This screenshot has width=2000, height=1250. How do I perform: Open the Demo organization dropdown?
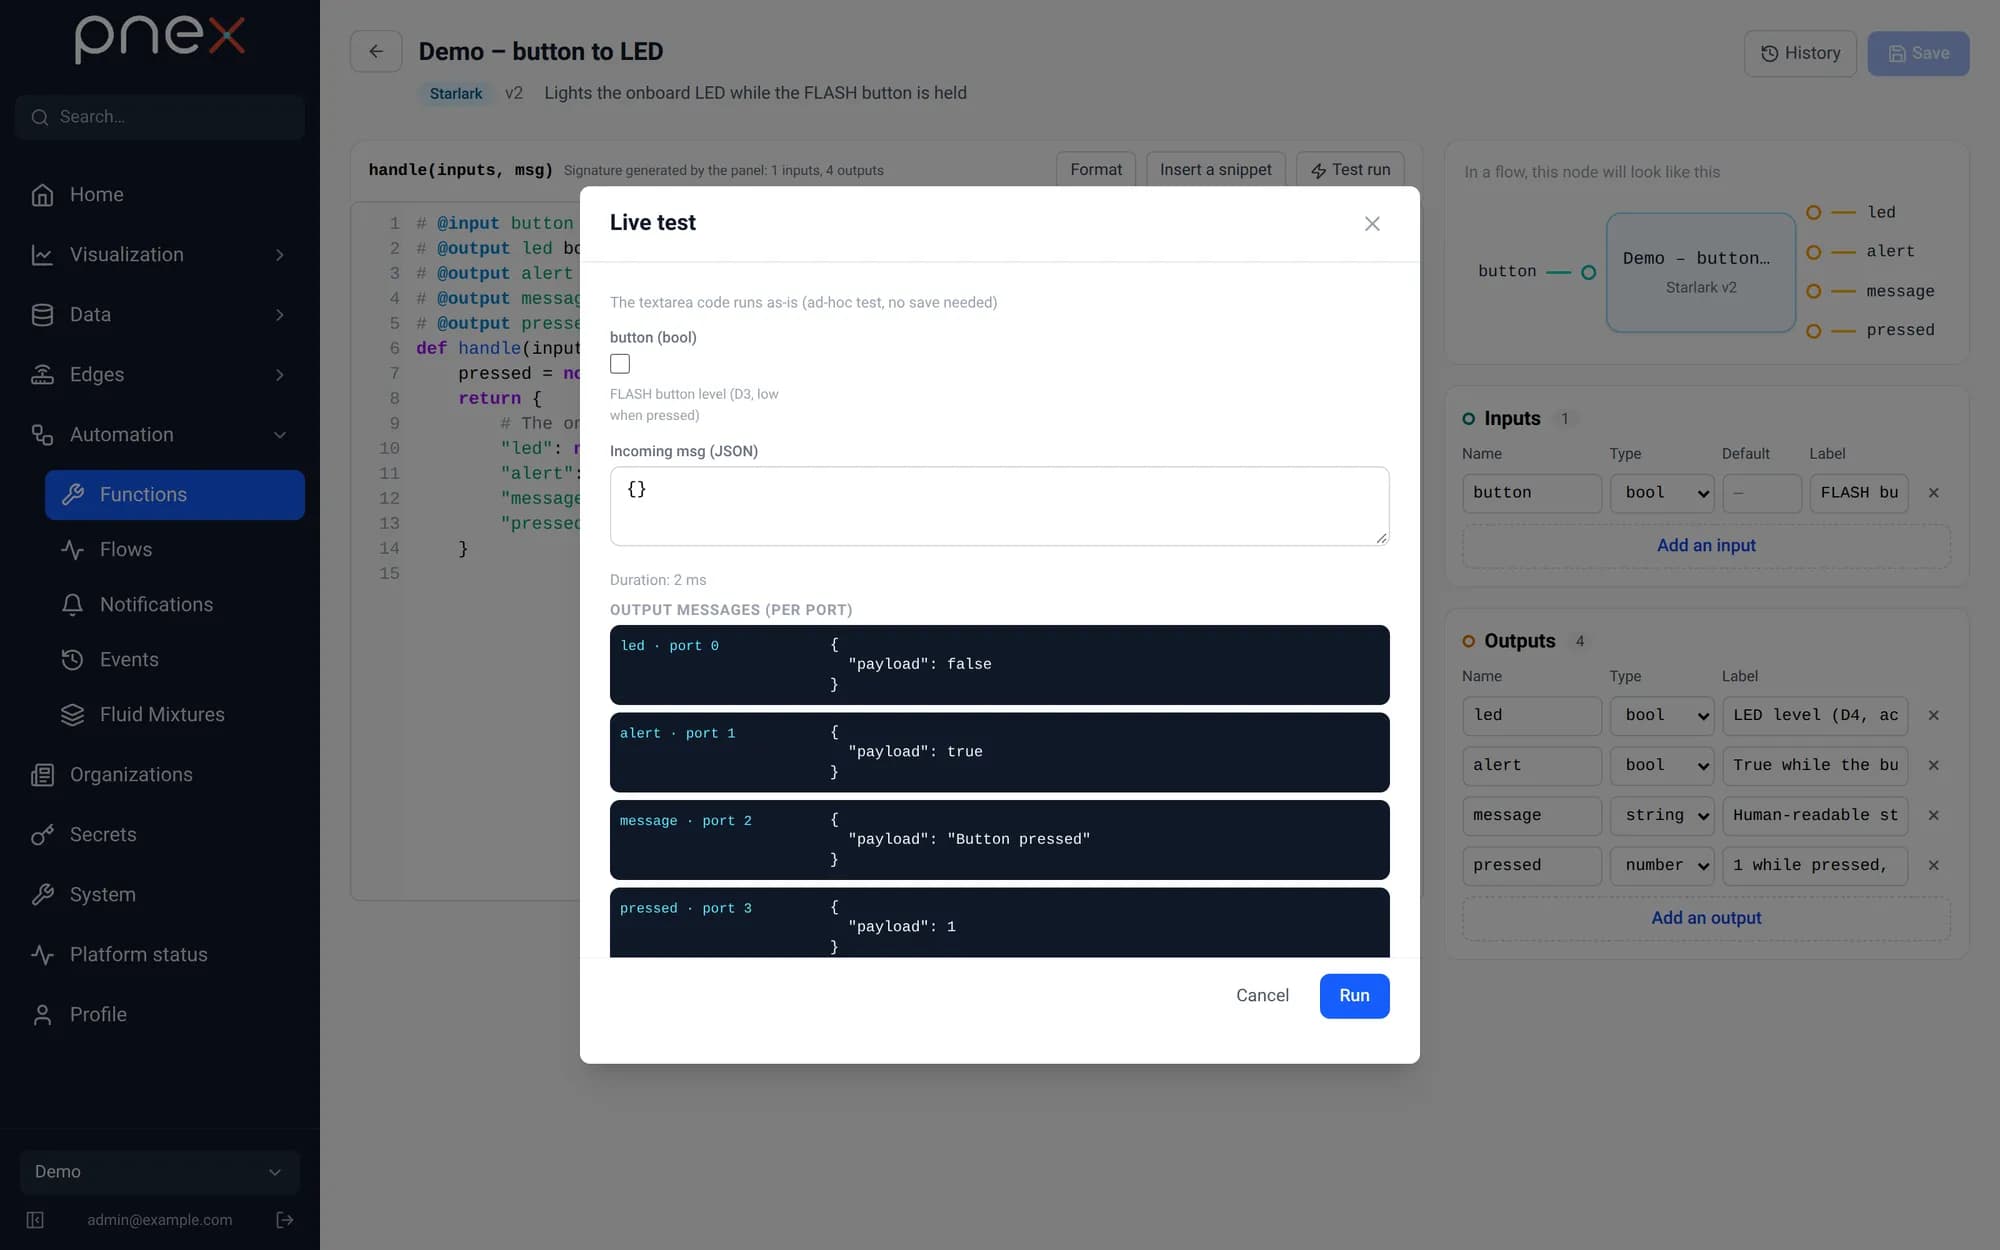(x=160, y=1172)
